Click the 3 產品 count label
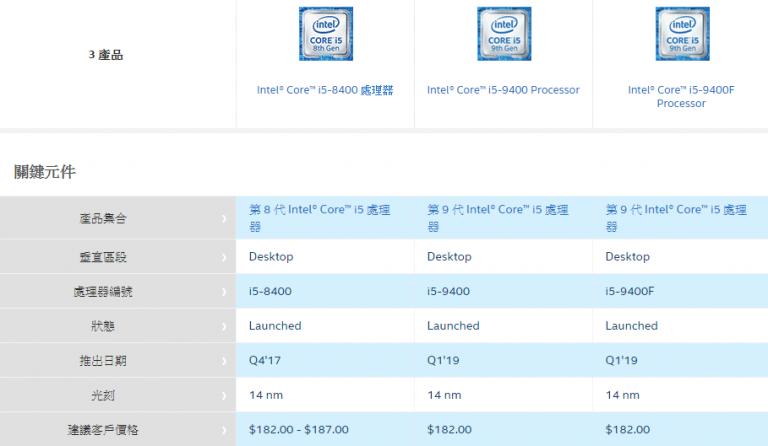Image resolution: width=768 pixels, height=446 pixels. tap(105, 55)
